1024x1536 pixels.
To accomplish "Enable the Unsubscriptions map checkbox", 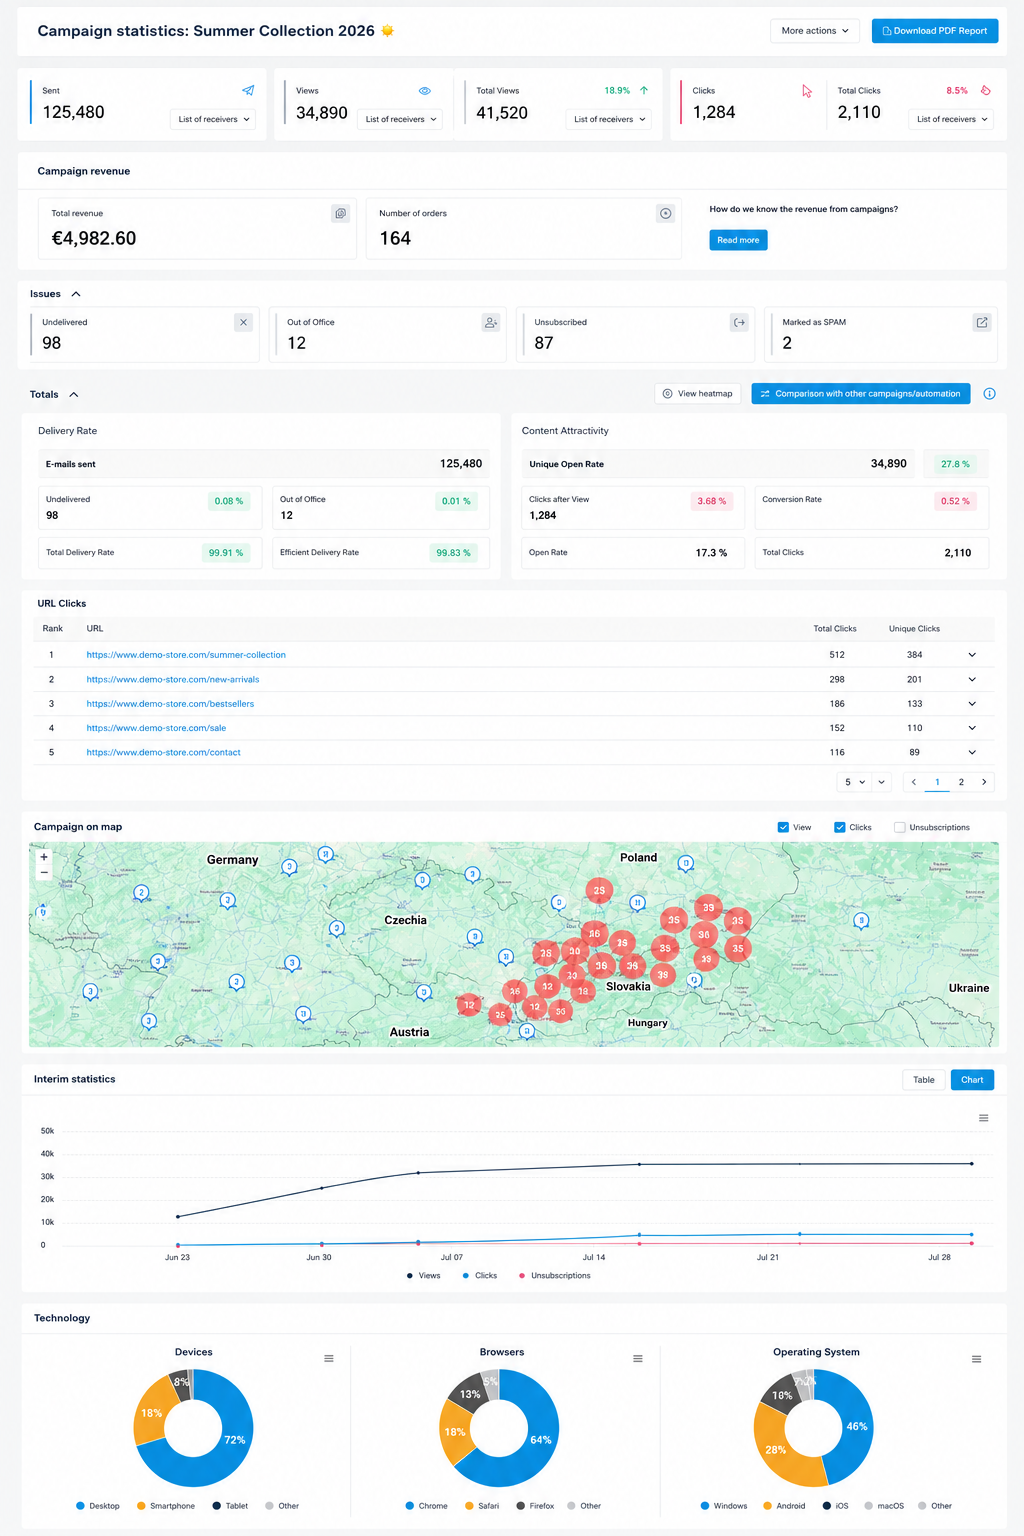I will pos(900,827).
